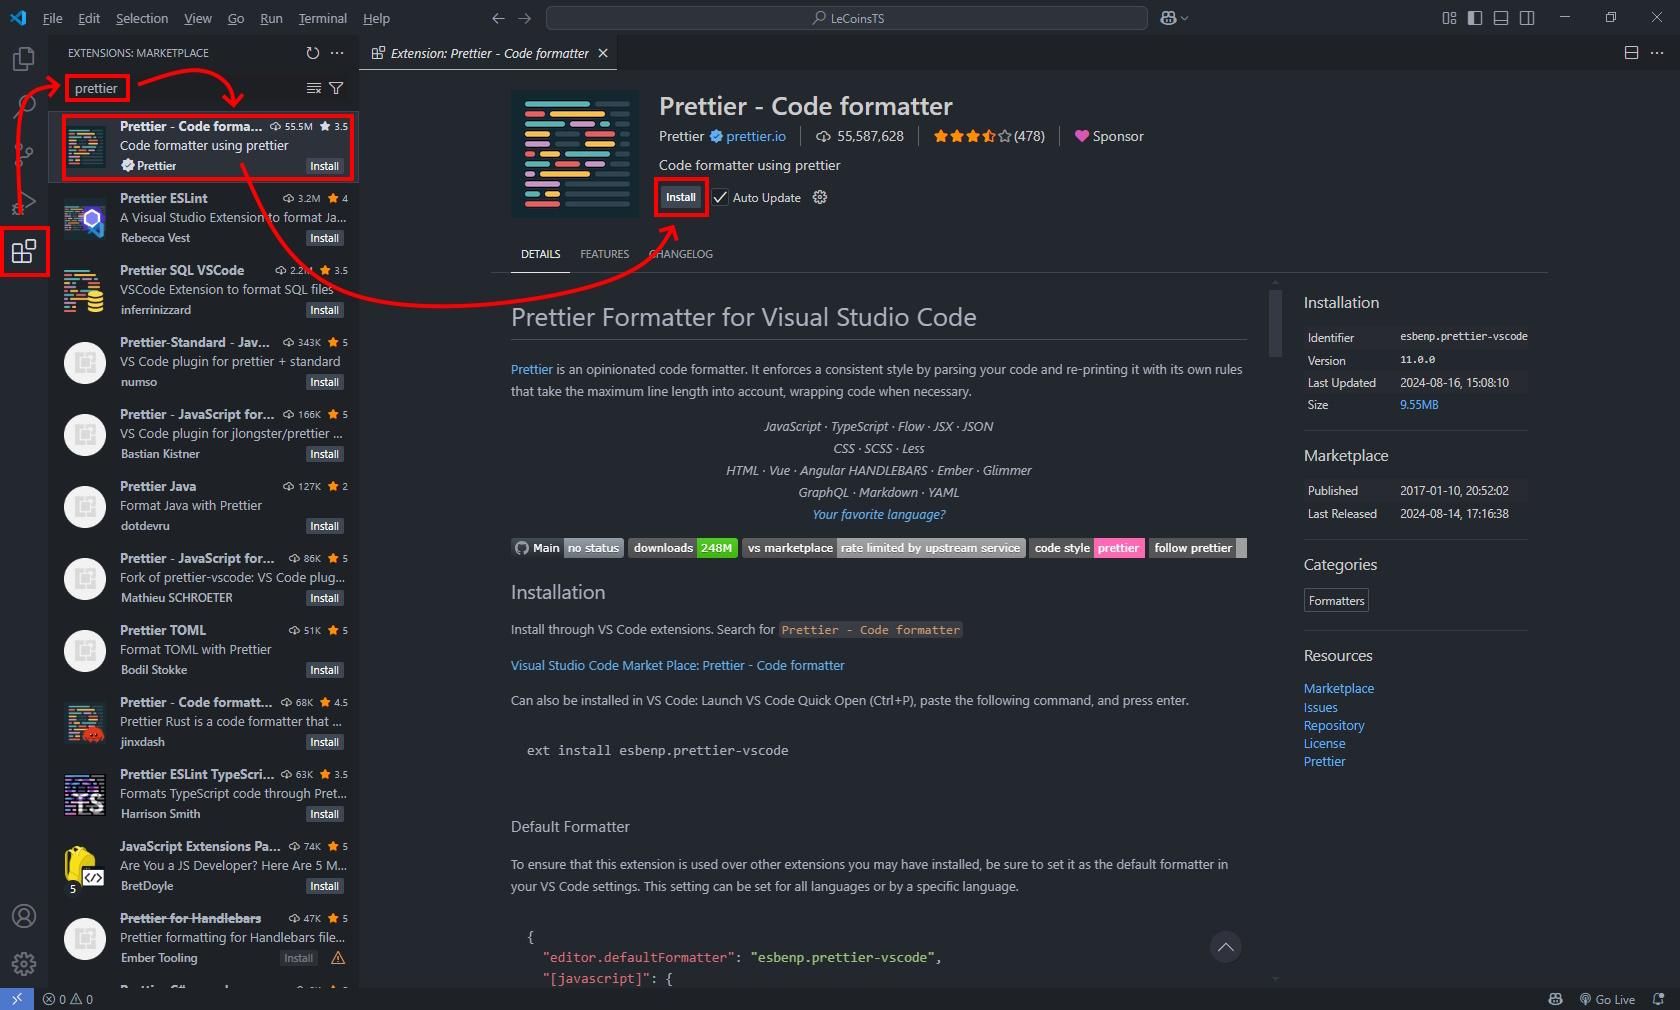The image size is (1680, 1010).
Task: Open Visual Studio Code Market Place link
Action: coord(677,665)
